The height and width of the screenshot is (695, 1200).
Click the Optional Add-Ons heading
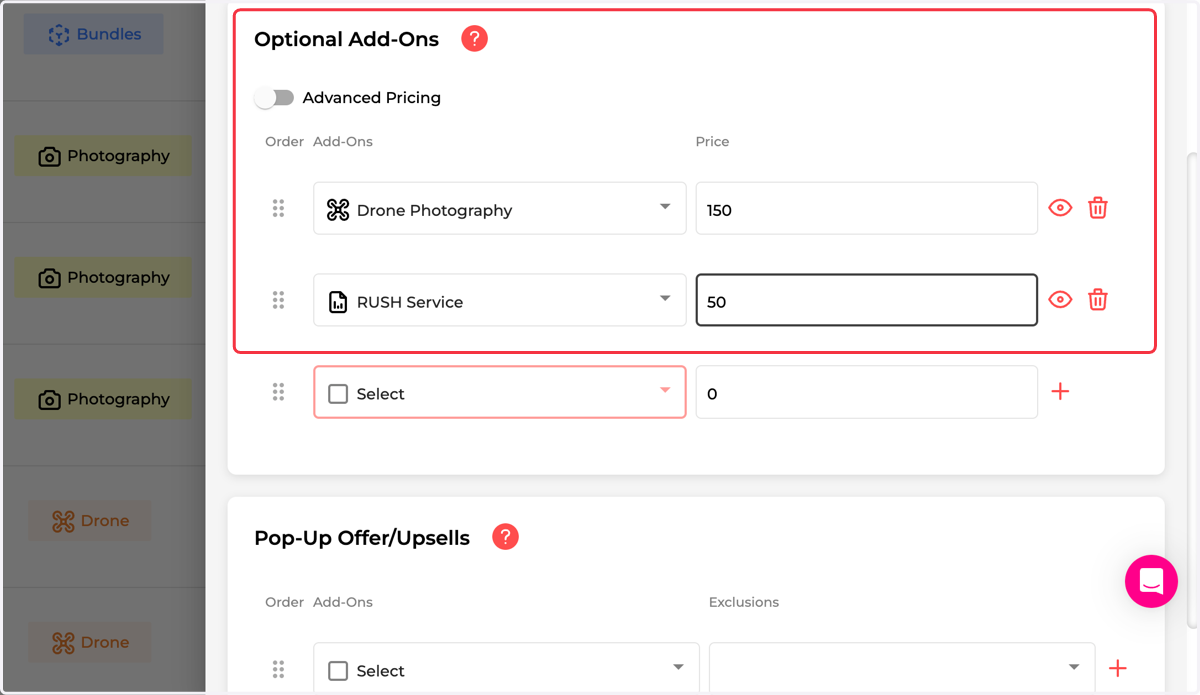tap(346, 39)
